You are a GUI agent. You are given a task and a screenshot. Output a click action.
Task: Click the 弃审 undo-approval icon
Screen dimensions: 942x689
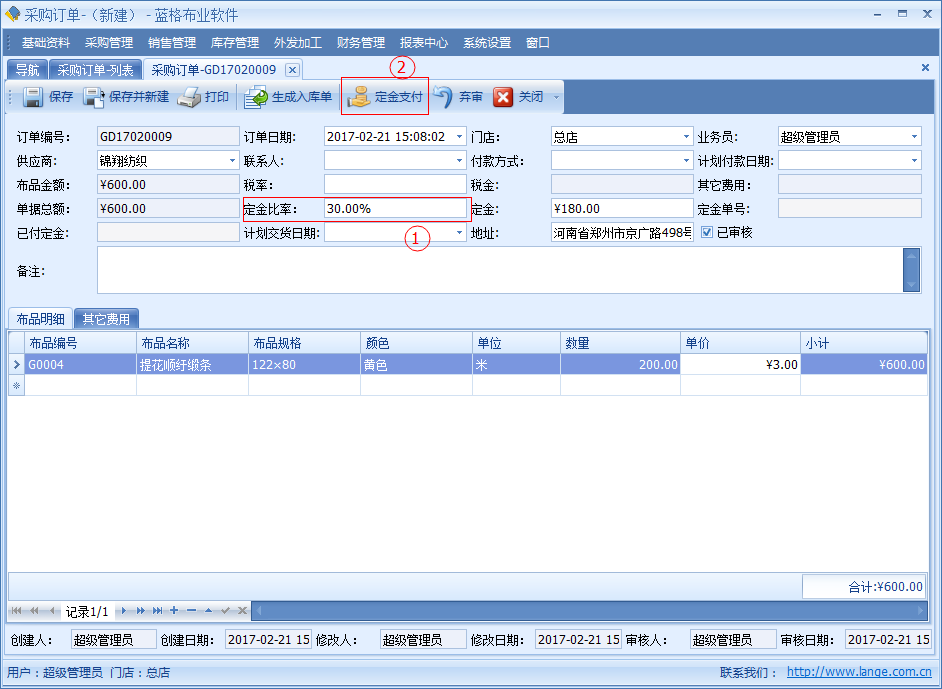(444, 97)
